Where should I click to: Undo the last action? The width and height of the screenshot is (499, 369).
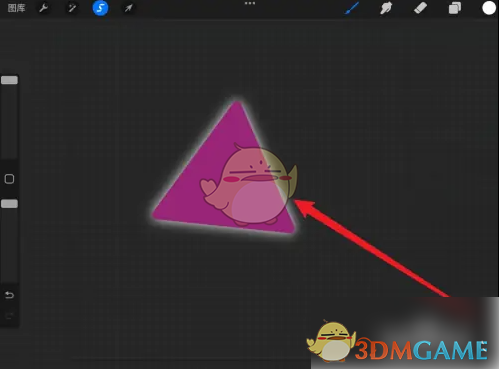pyautogui.click(x=9, y=295)
